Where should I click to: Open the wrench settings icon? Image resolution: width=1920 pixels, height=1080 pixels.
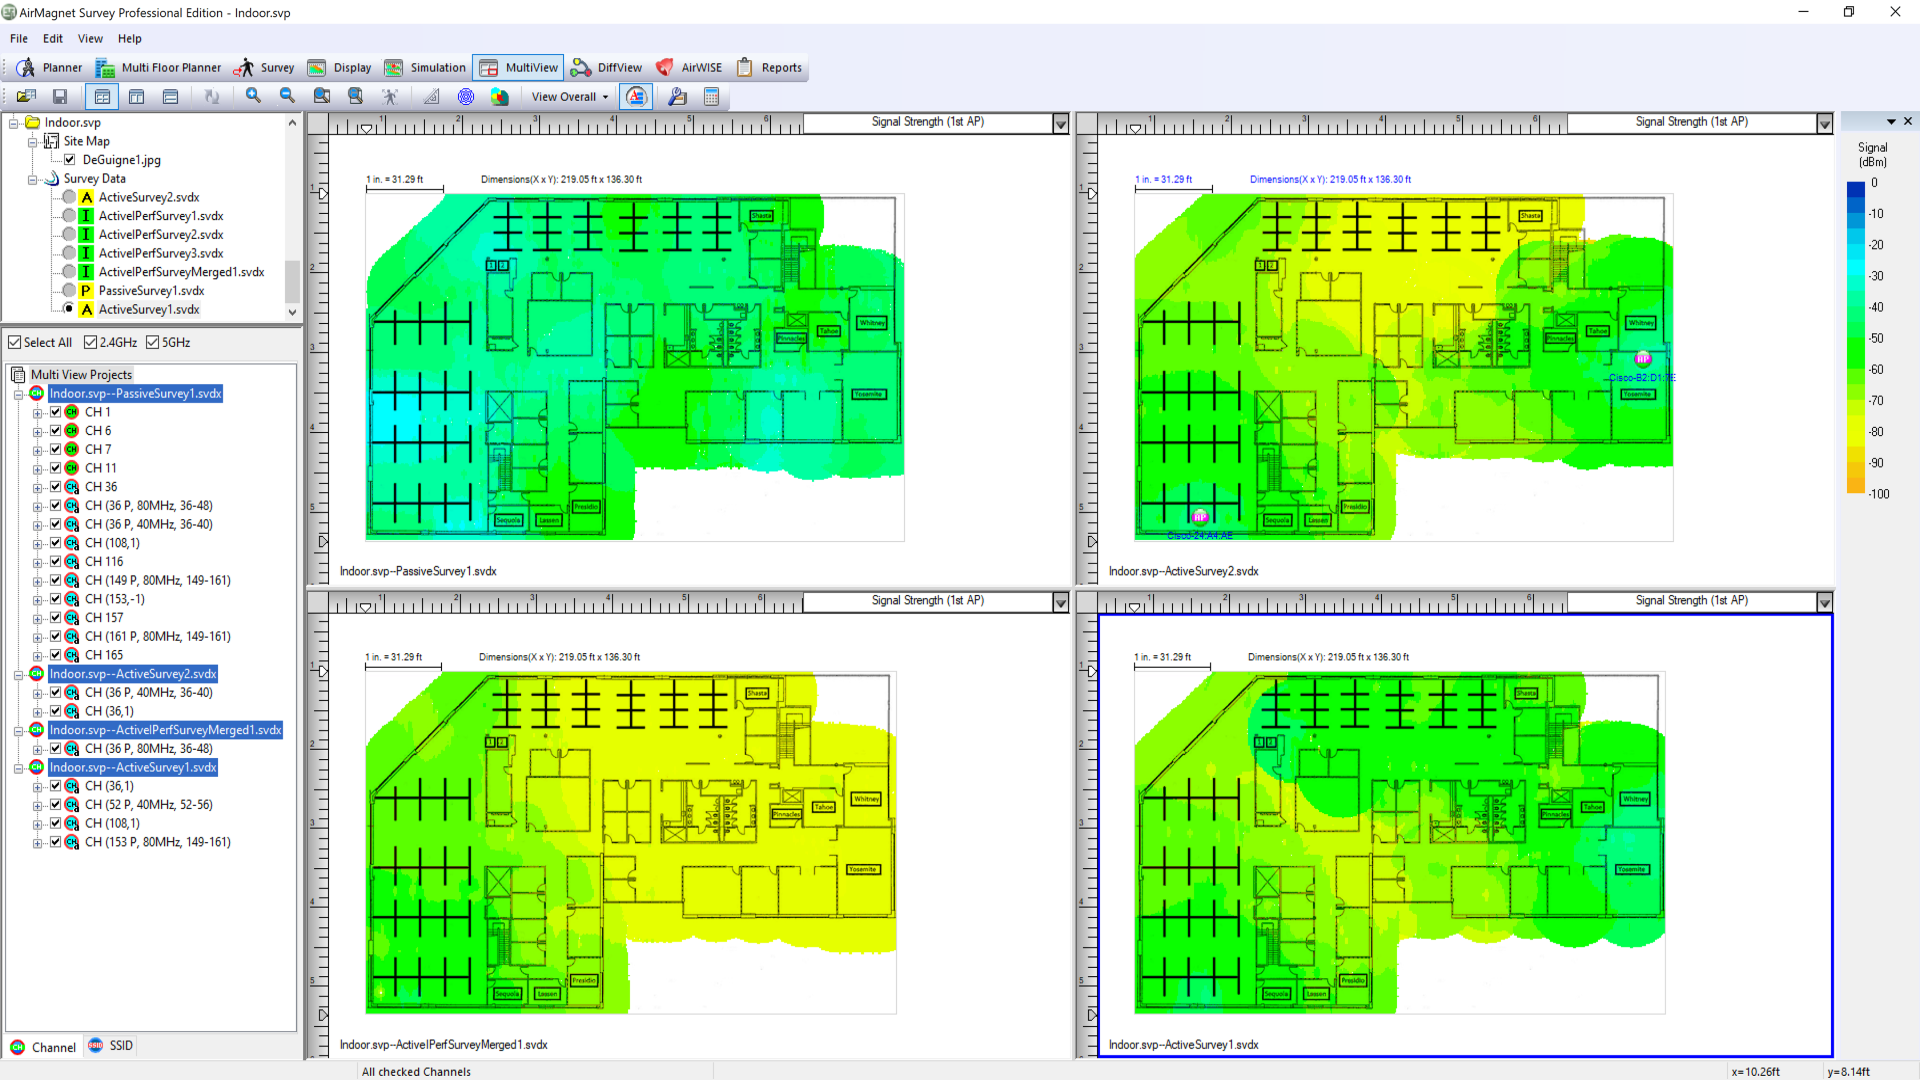[x=678, y=97]
